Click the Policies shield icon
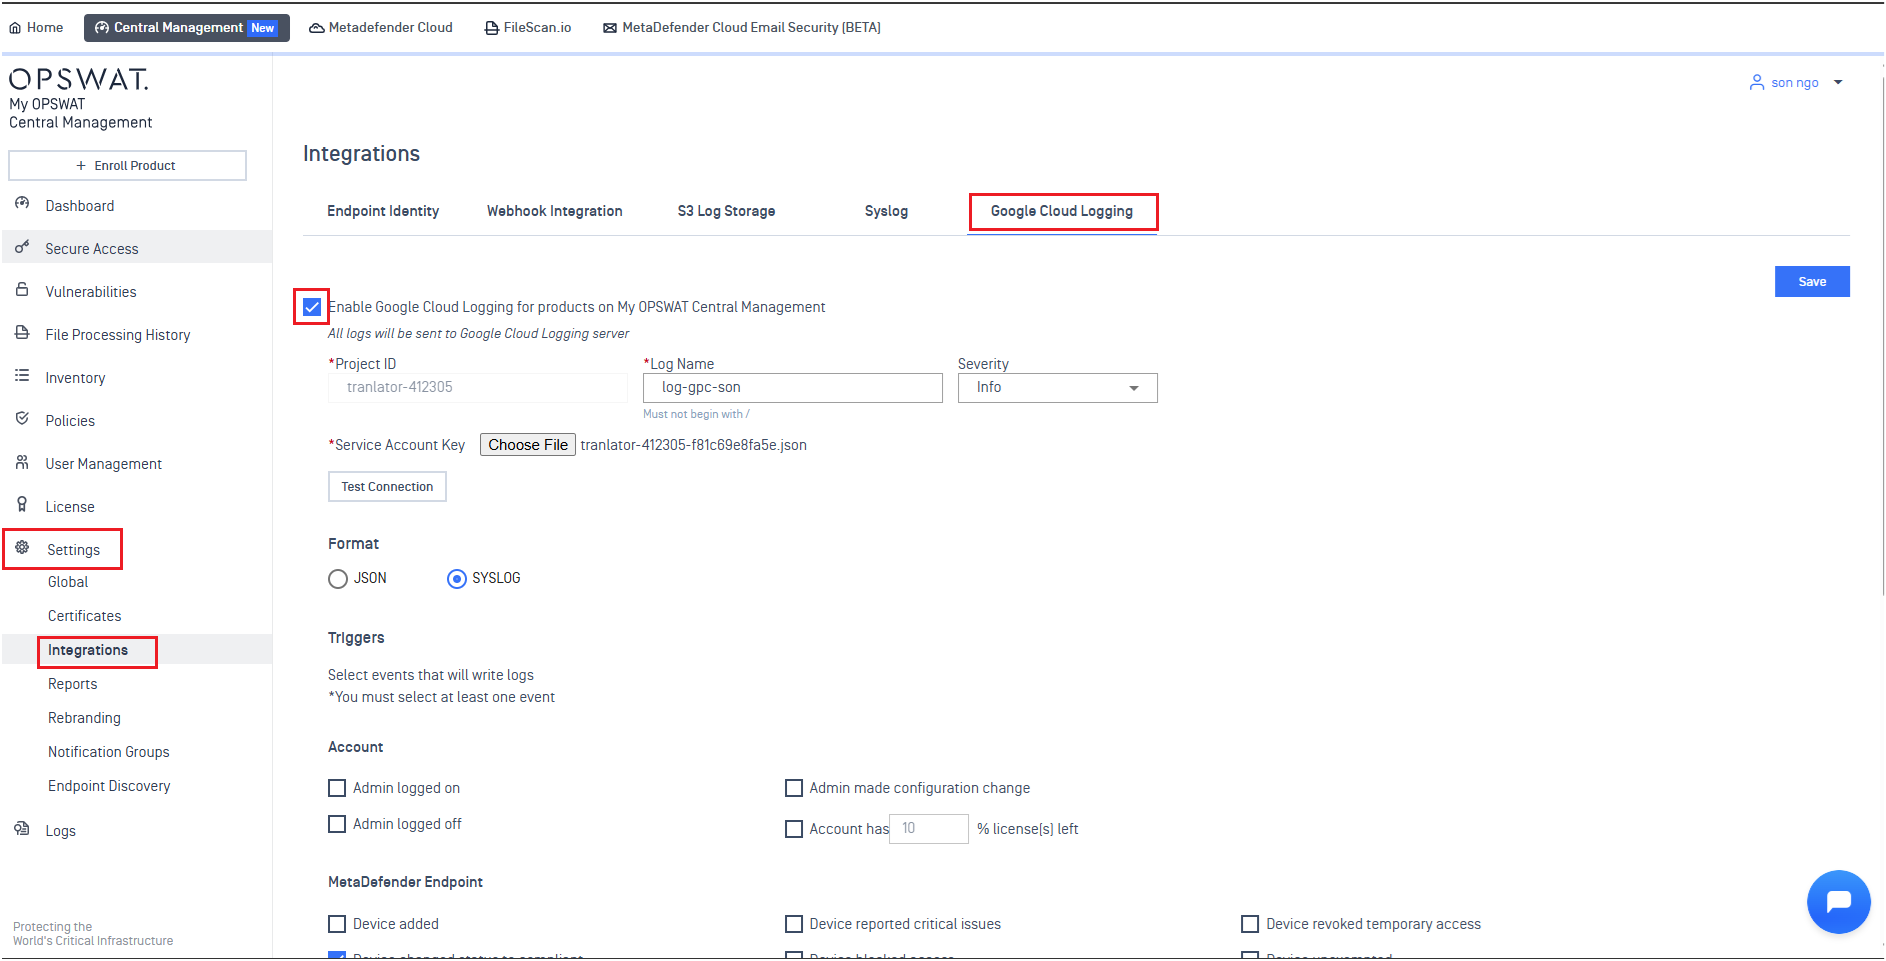1886x961 pixels. coord(22,419)
